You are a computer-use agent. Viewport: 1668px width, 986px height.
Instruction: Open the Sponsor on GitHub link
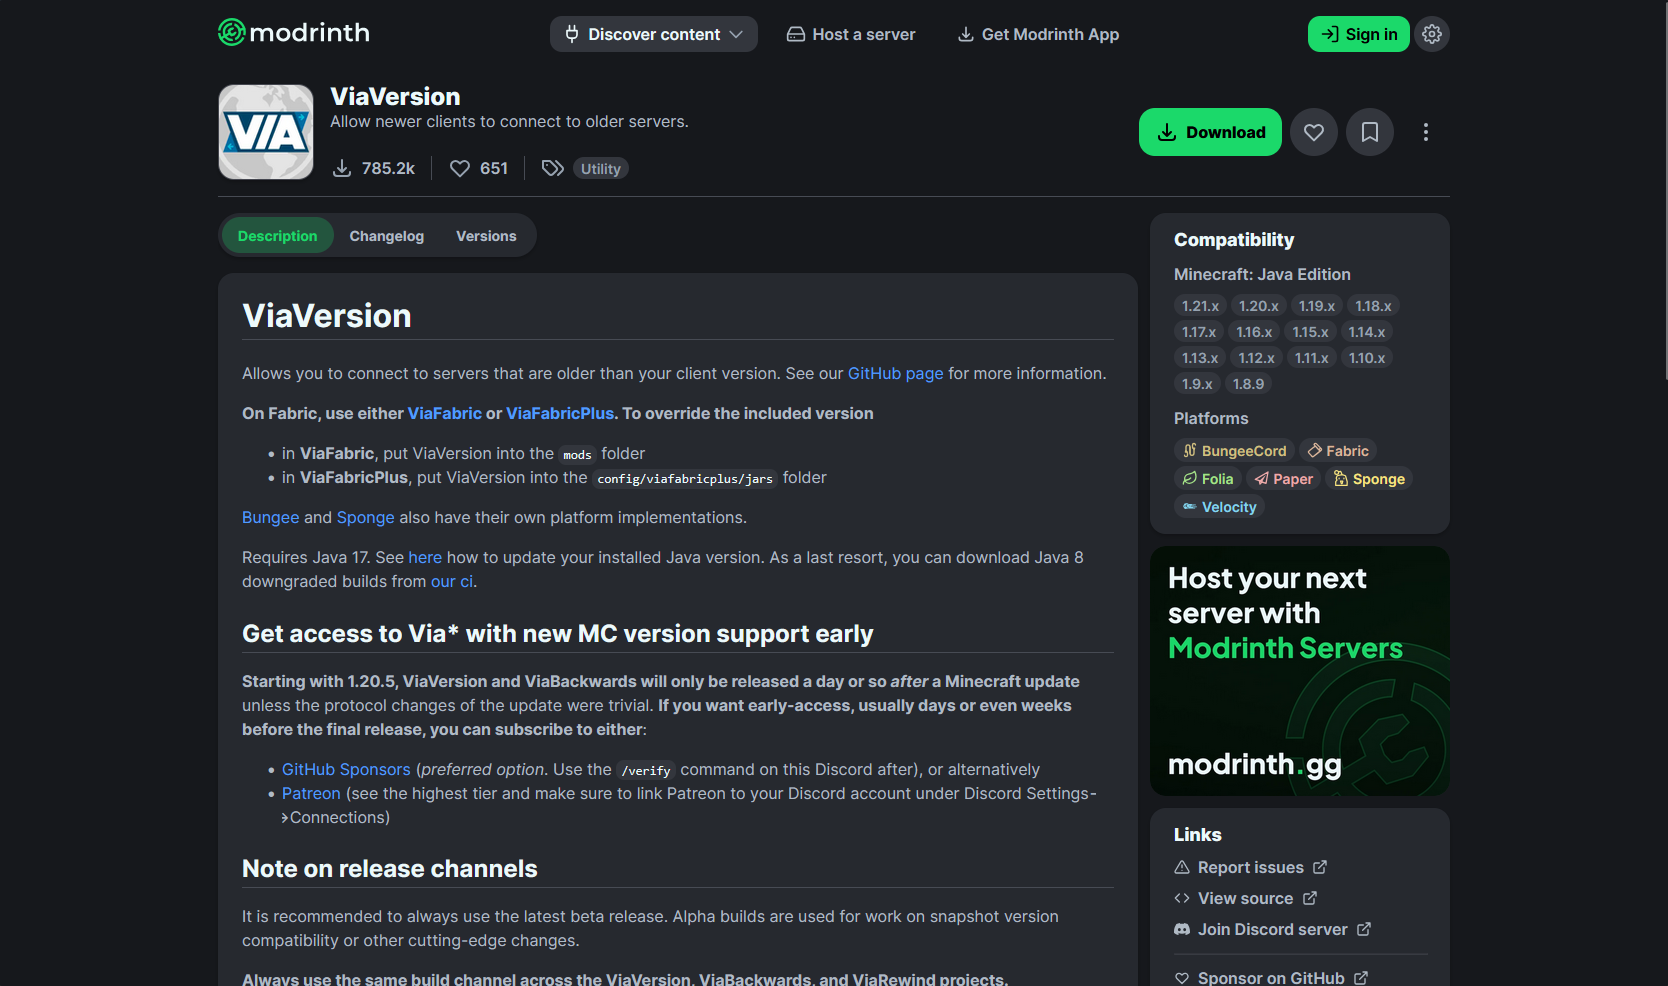coord(1270,978)
